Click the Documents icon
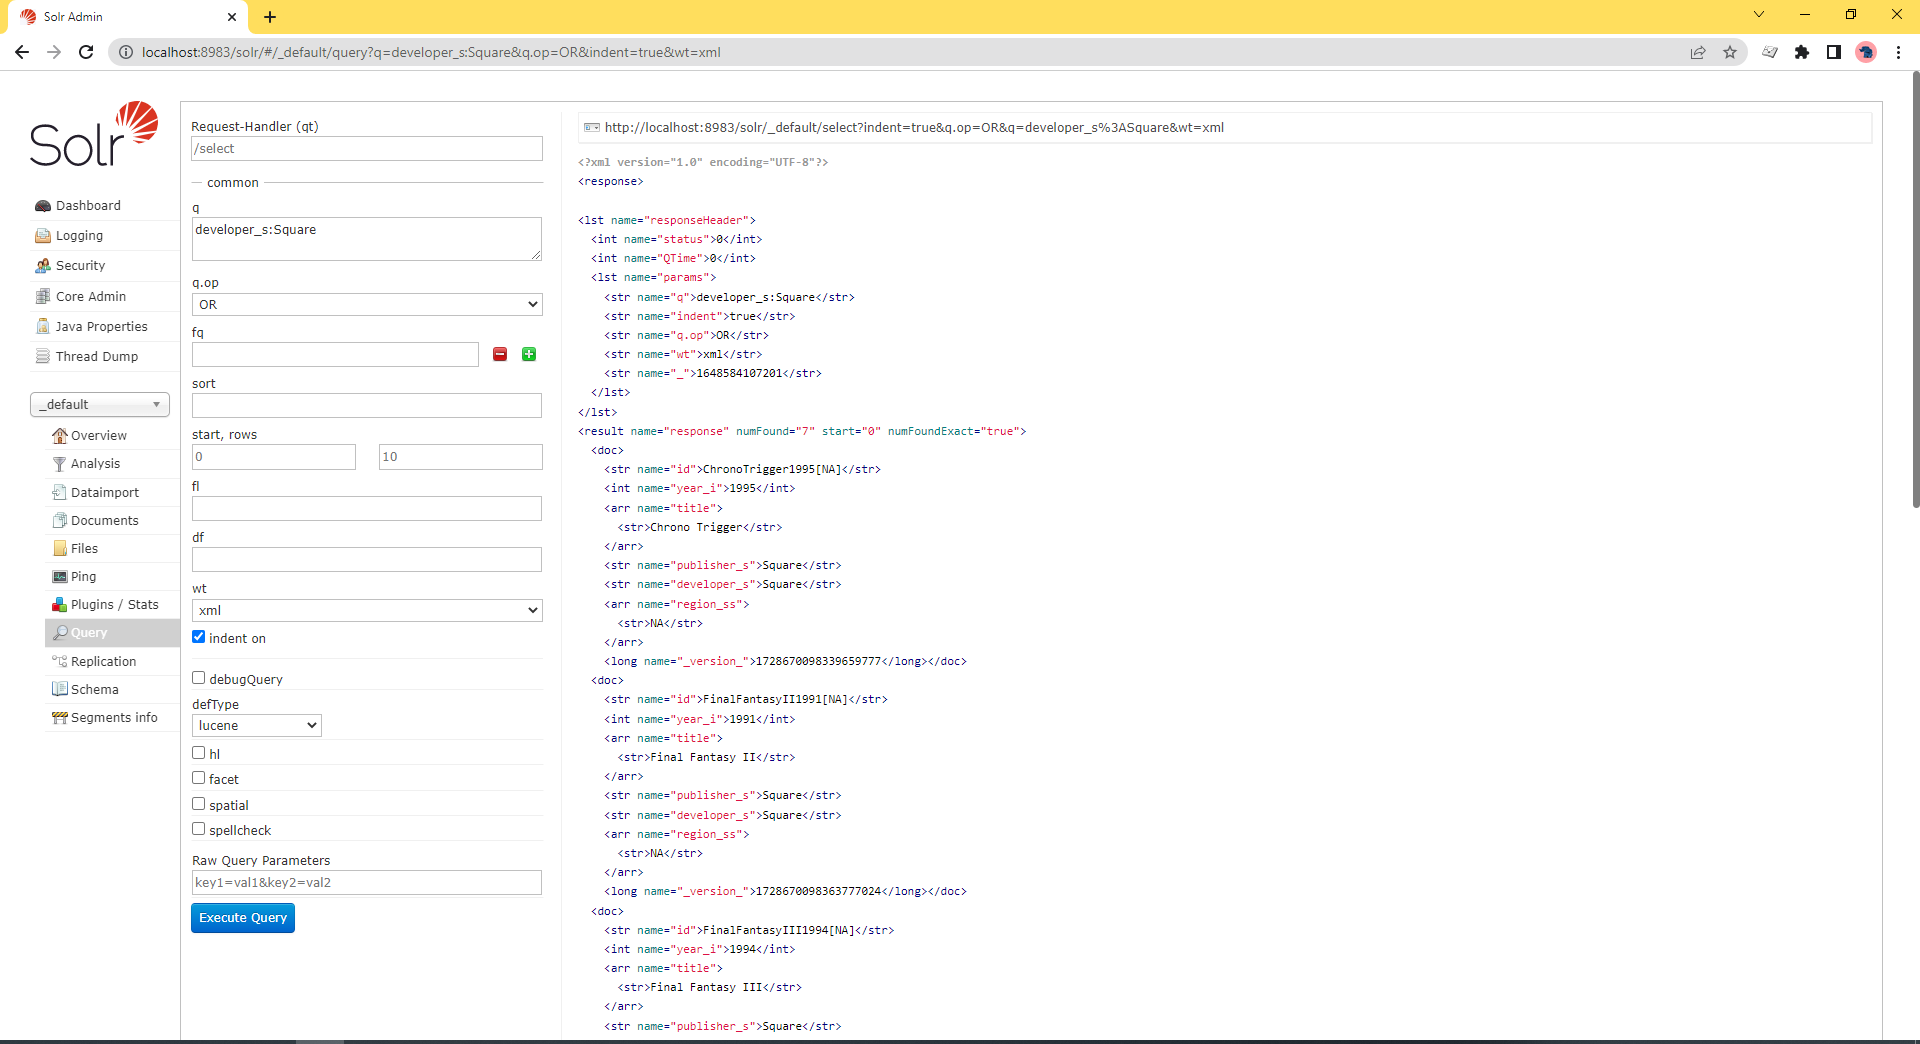The image size is (1920, 1044). click(x=60, y=521)
